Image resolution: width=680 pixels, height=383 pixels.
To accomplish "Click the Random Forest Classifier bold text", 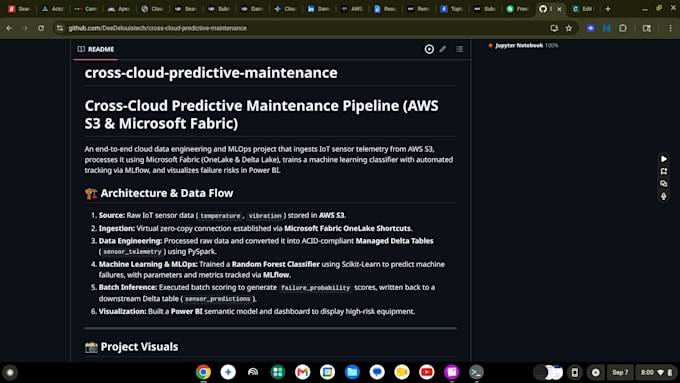I will (276, 264).
